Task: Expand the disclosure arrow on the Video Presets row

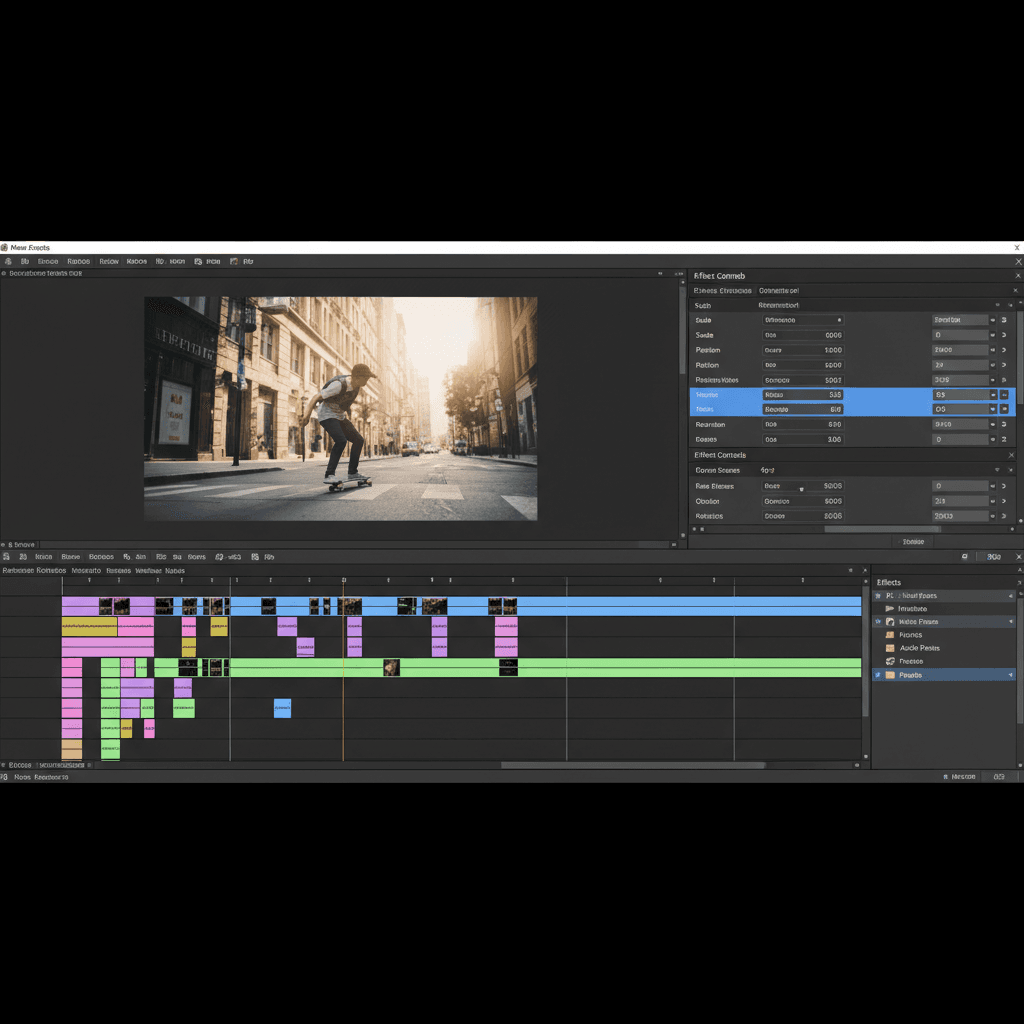Action: pyautogui.click(x=1010, y=621)
